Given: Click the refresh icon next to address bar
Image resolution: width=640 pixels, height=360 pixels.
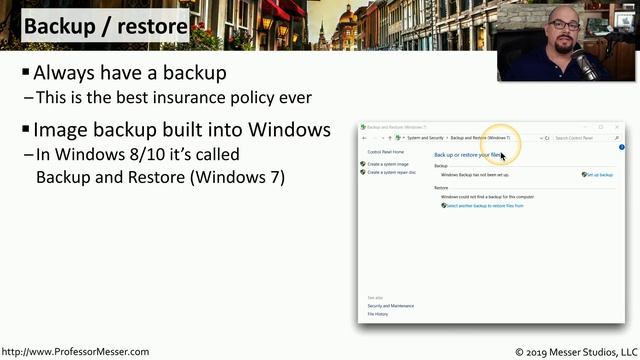Looking at the screenshot, I should pos(547,138).
